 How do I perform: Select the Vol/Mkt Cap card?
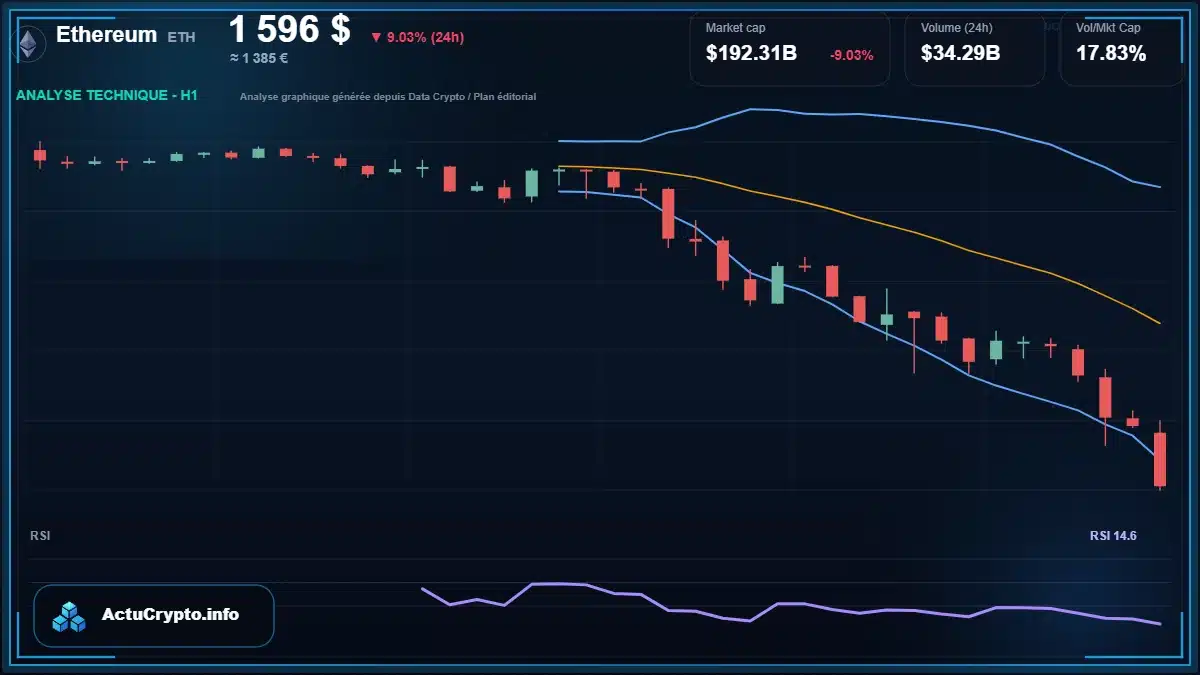(x=1122, y=48)
